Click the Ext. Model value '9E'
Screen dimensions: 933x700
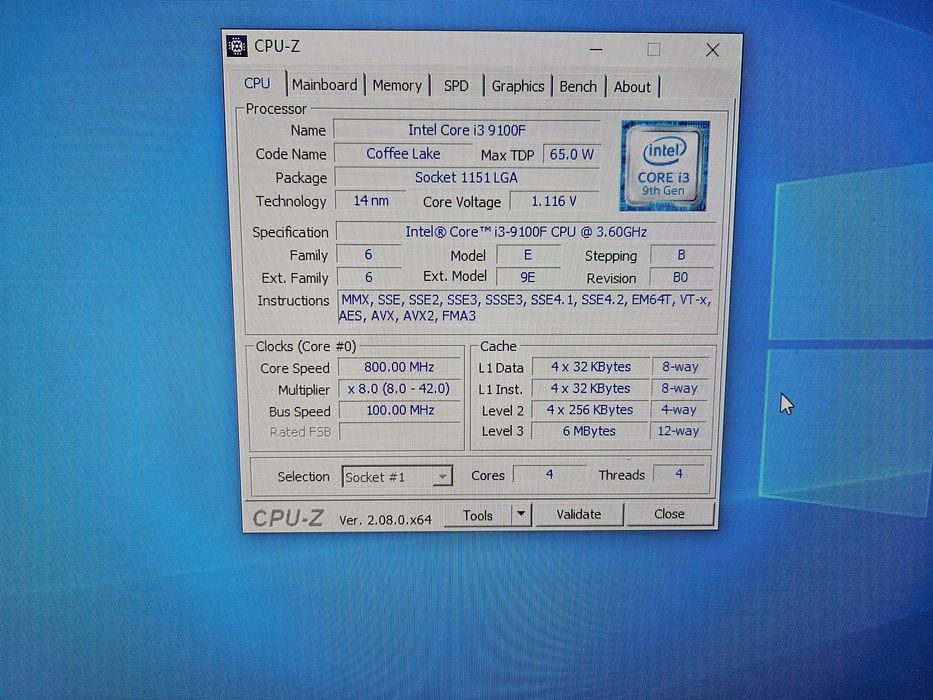(x=528, y=277)
